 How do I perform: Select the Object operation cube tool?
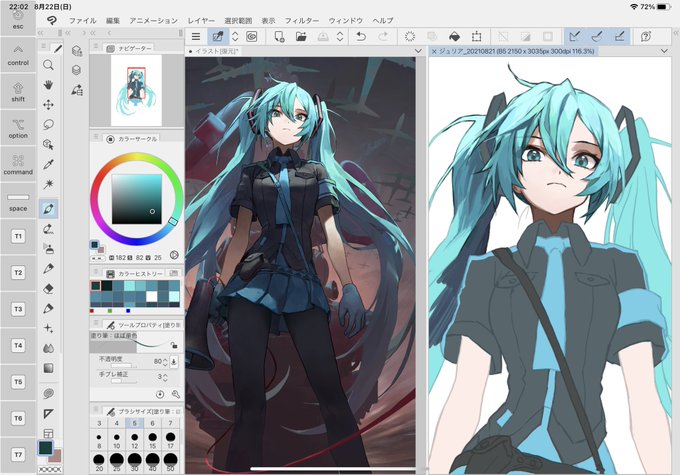coord(48,144)
